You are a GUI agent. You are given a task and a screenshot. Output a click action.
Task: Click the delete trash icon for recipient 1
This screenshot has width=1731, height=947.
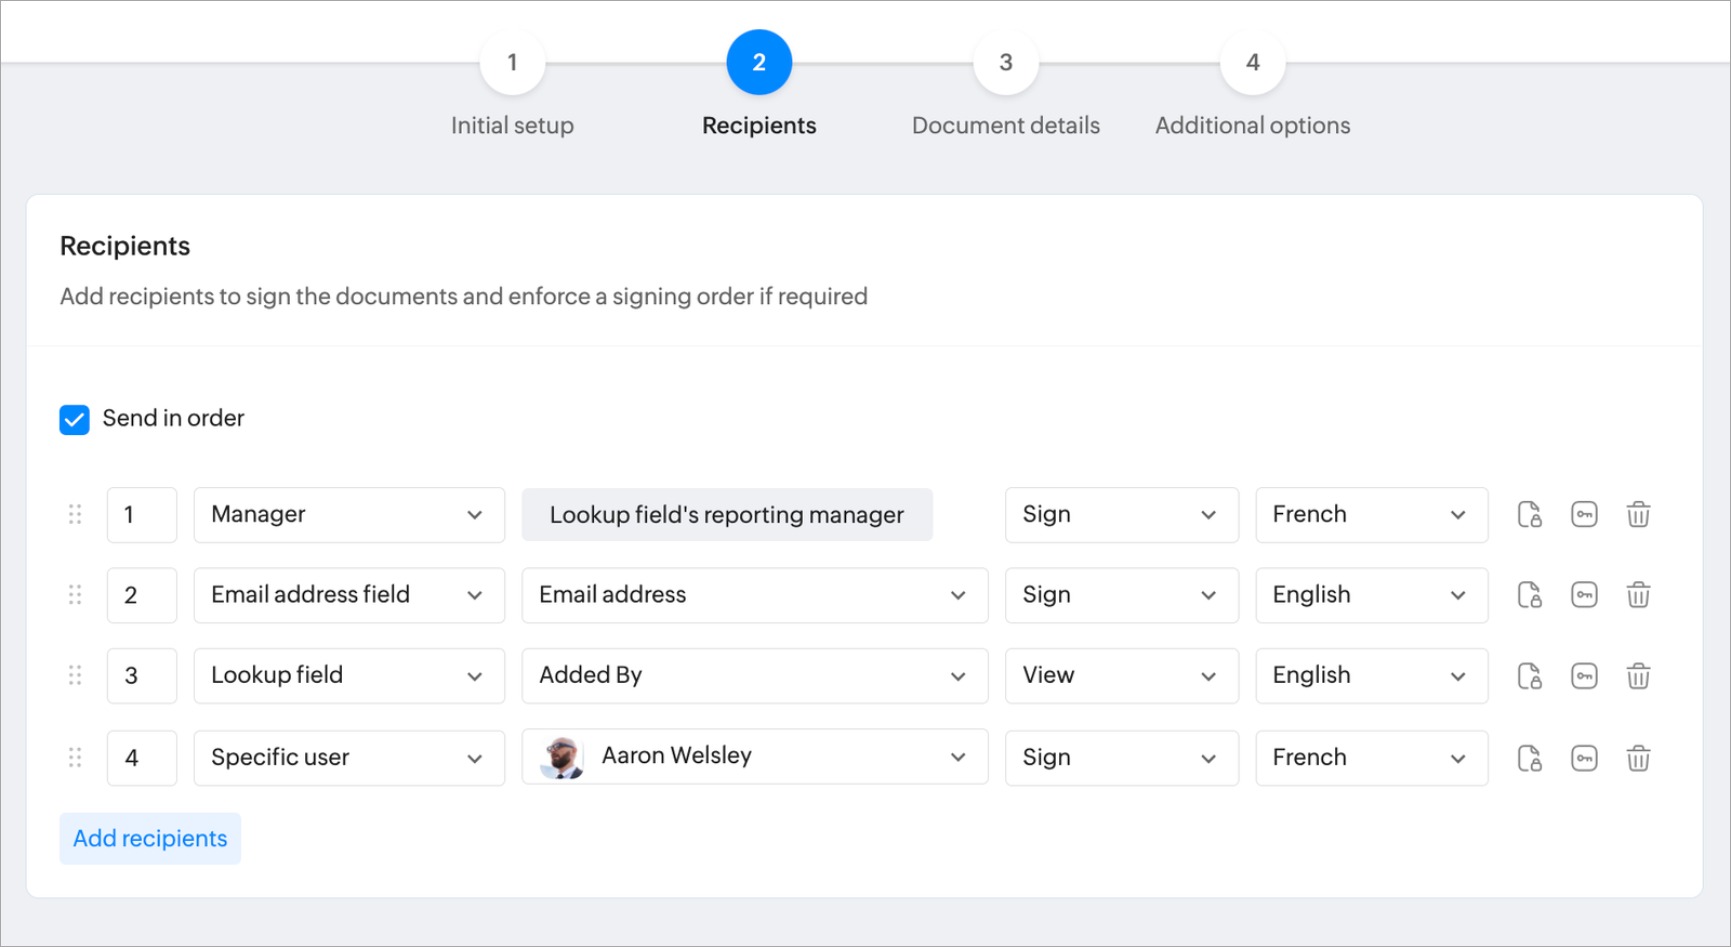pyautogui.click(x=1637, y=515)
